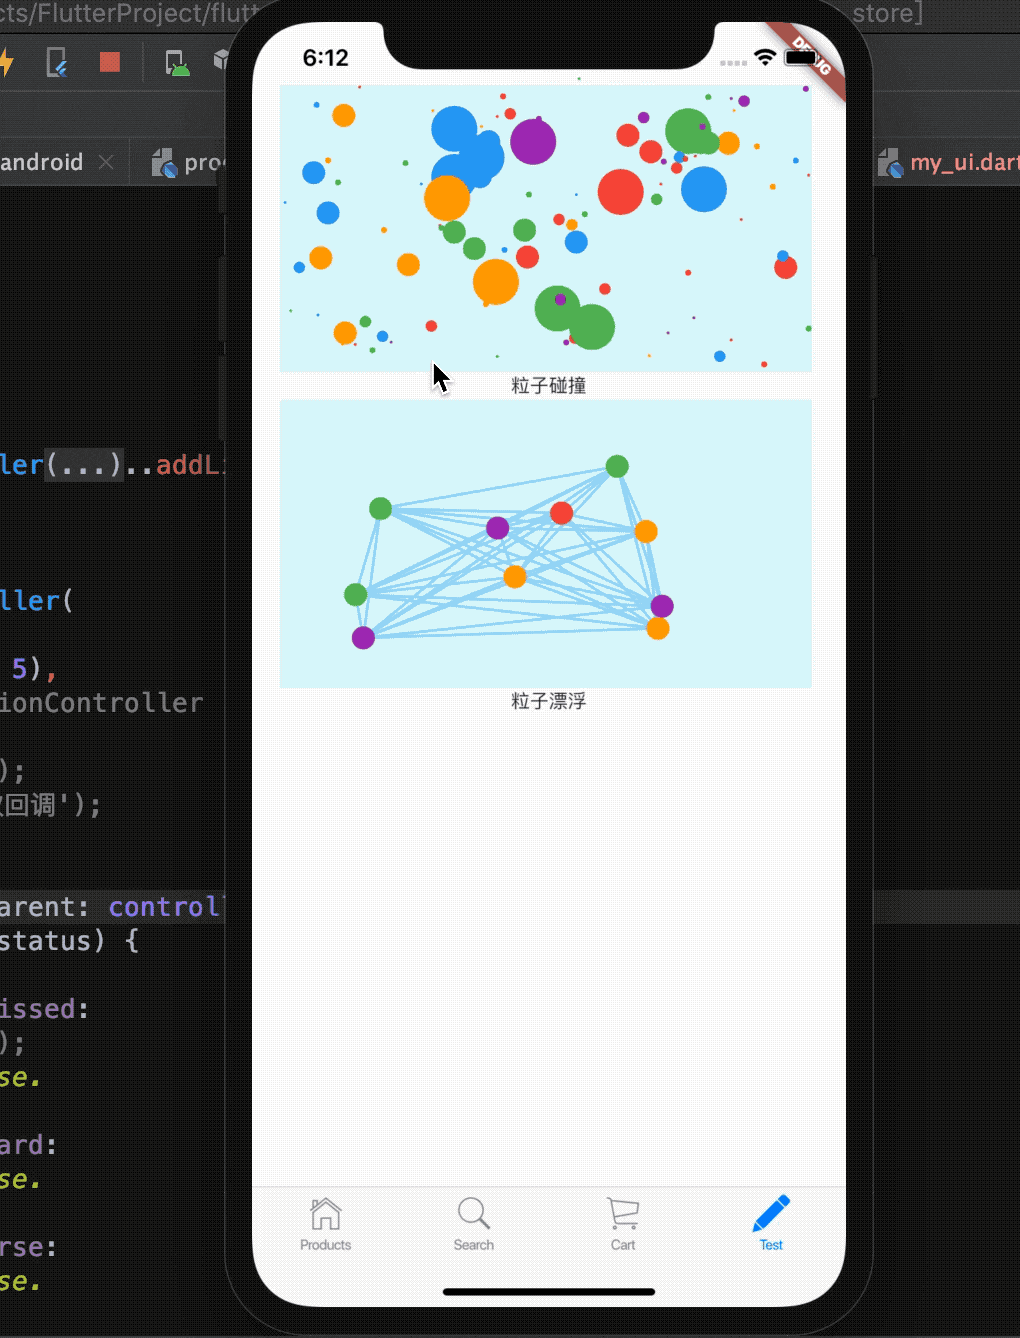Viewport: 1020px width, 1338px height.
Task: Click the build cube icon in the toolbar
Action: (x=222, y=60)
